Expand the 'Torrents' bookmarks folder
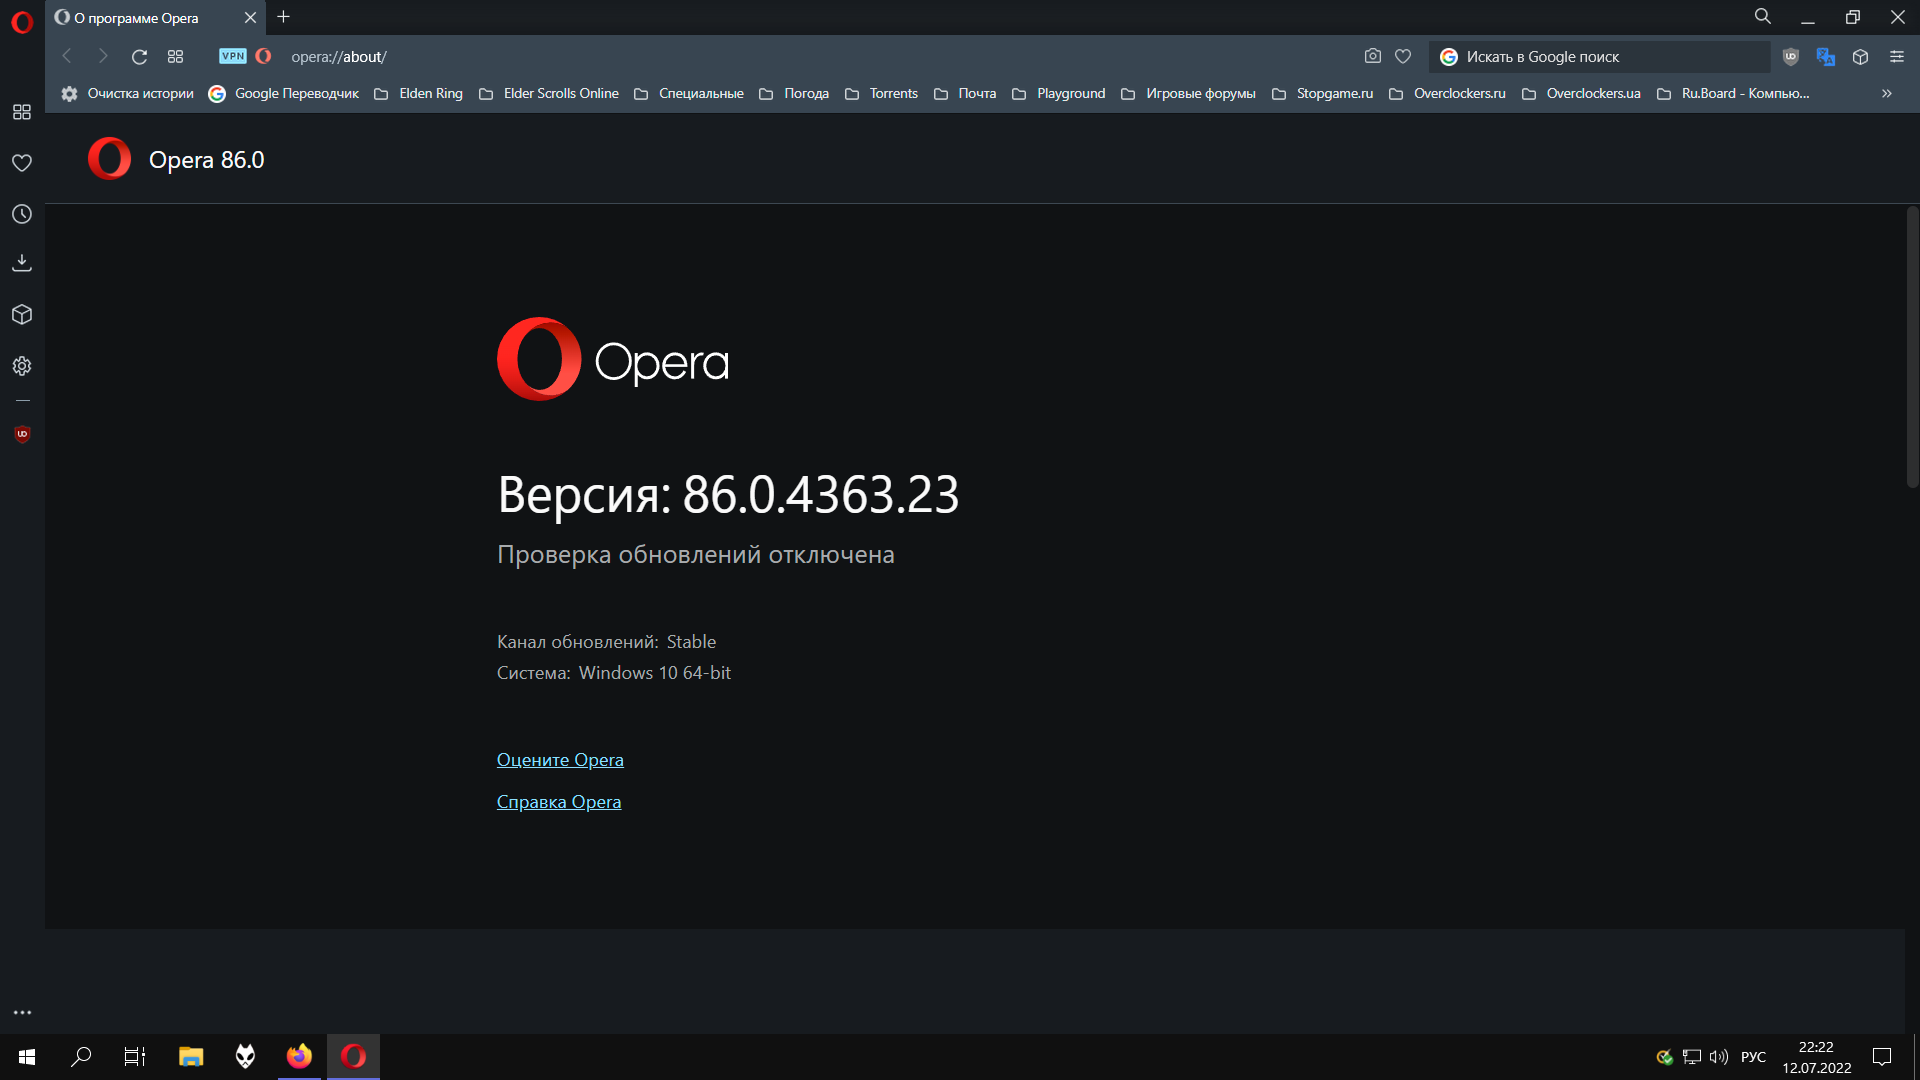This screenshot has width=1920, height=1080. pos(881,93)
